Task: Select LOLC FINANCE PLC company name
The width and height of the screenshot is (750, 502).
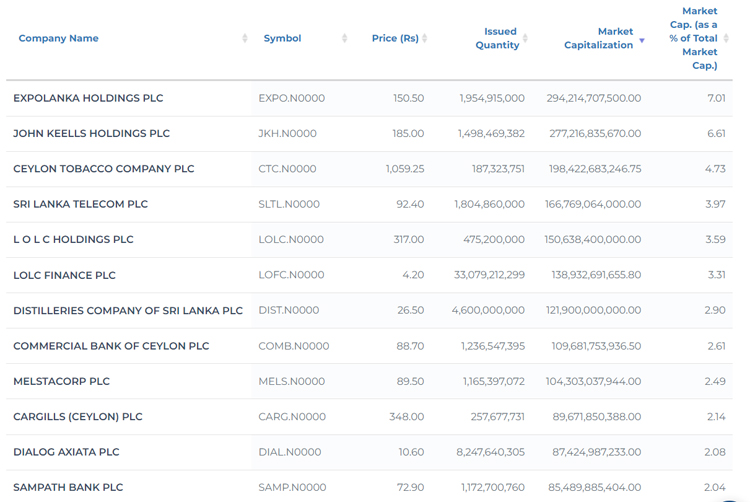Action: coord(64,275)
